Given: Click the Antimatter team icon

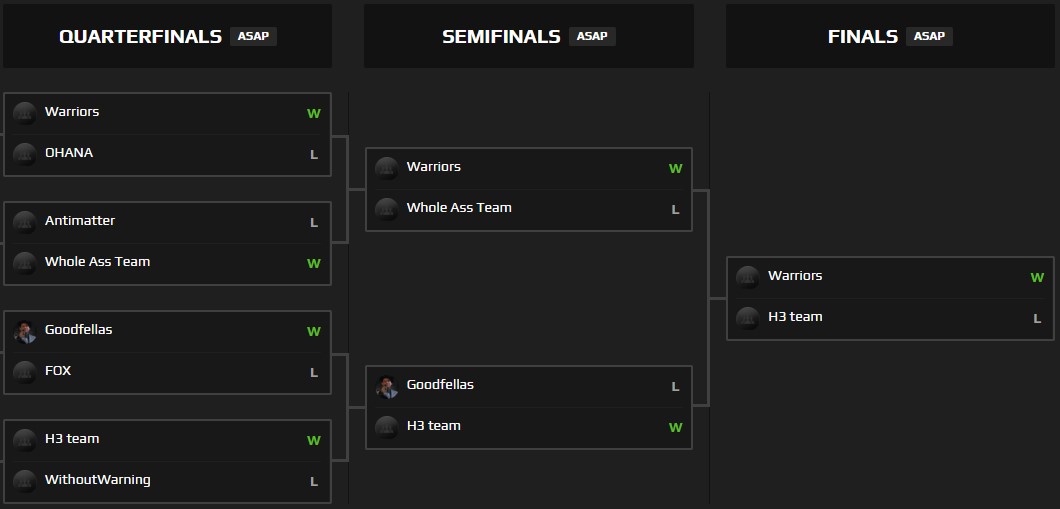Looking at the screenshot, I should 25,222.
